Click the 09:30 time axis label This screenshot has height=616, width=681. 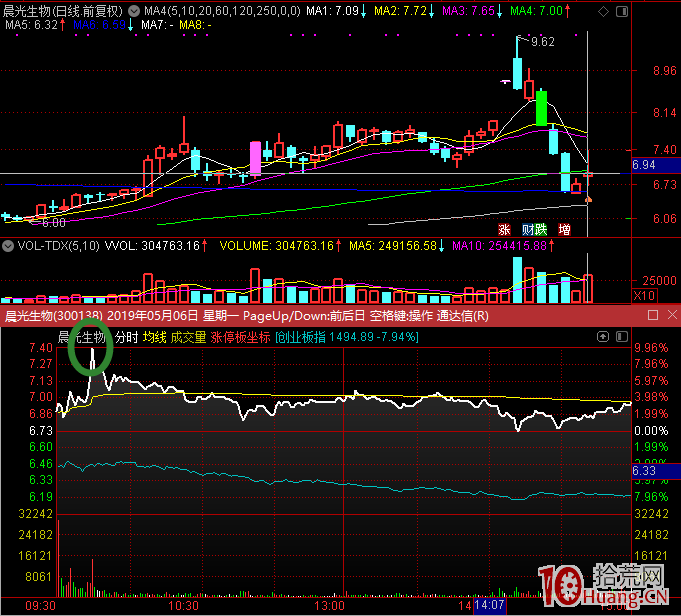(40, 606)
